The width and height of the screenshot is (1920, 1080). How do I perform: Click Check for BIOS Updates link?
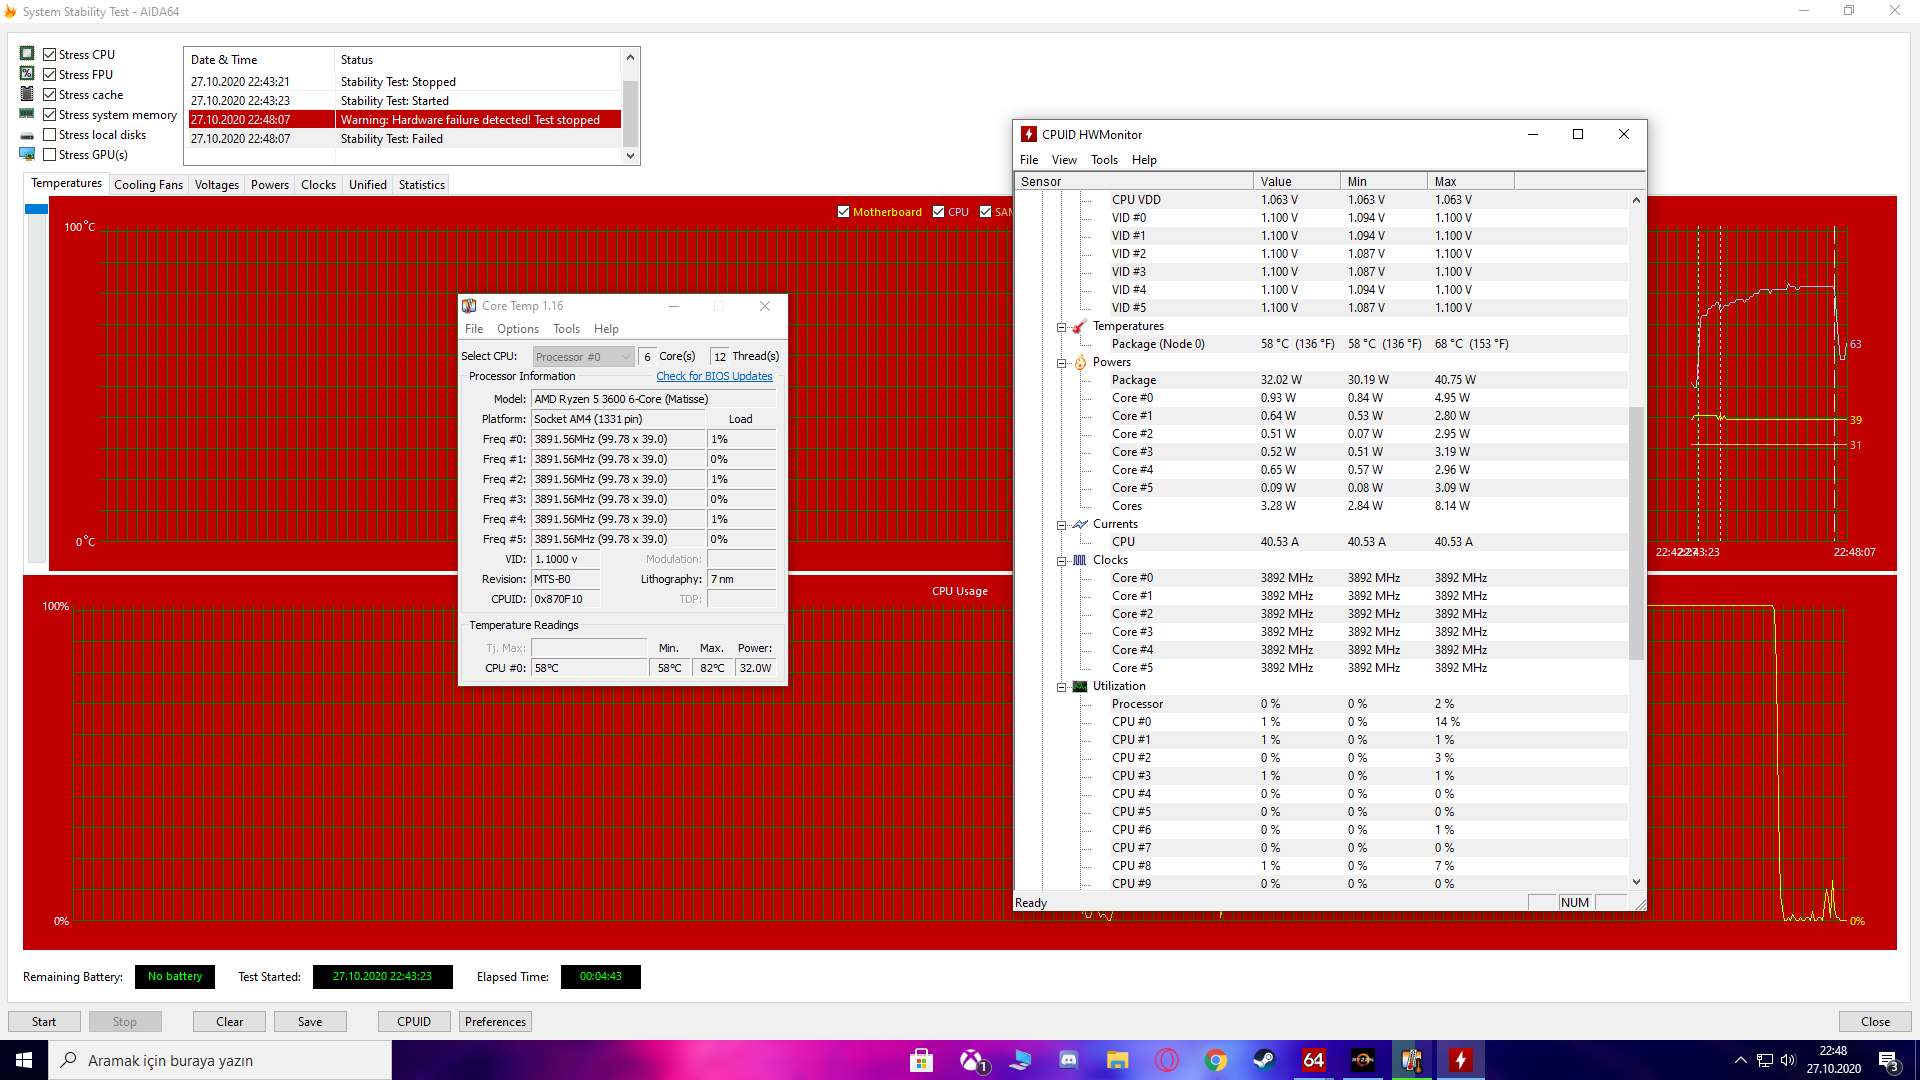point(714,377)
